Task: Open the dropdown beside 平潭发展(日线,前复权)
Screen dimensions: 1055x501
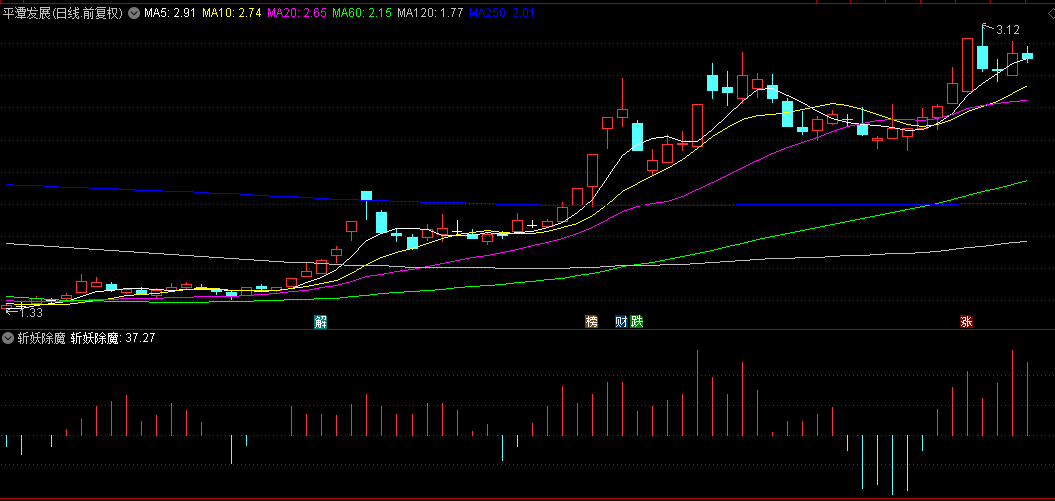Action: click(x=134, y=13)
